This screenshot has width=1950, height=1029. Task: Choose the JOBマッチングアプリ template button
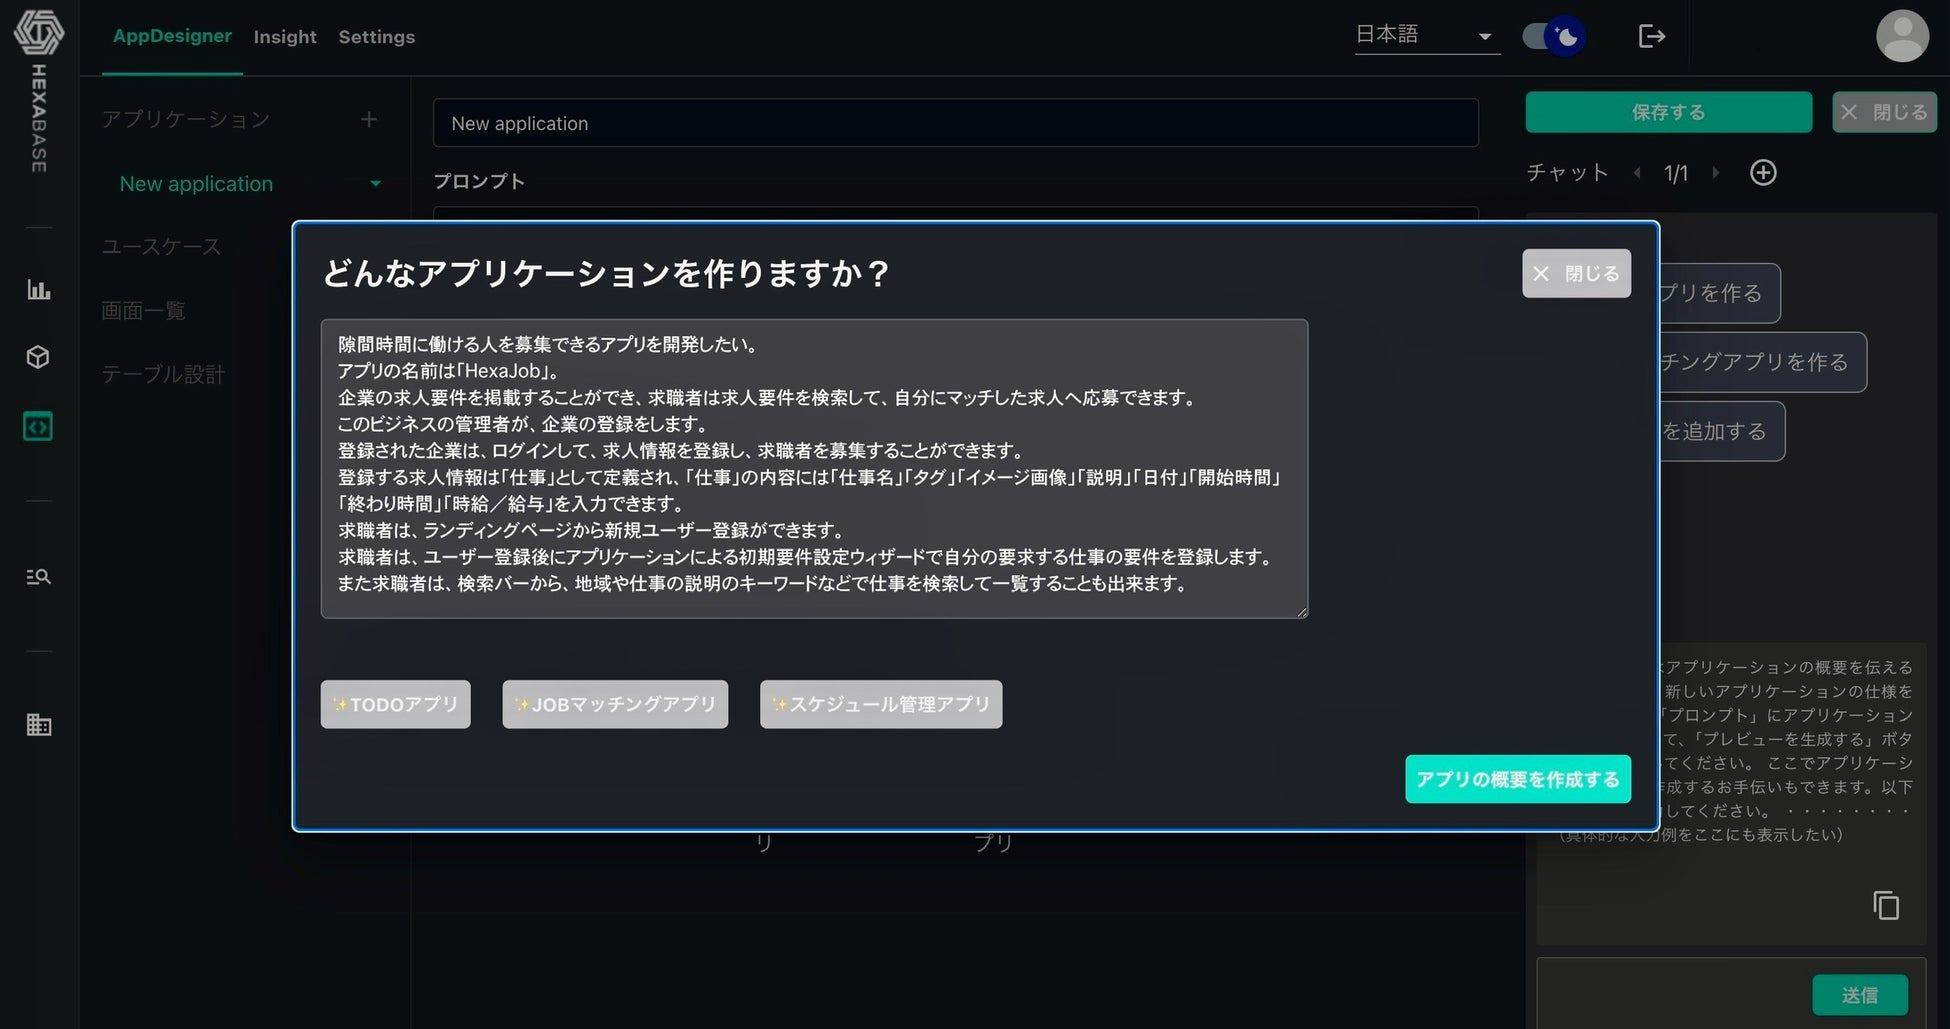point(615,705)
